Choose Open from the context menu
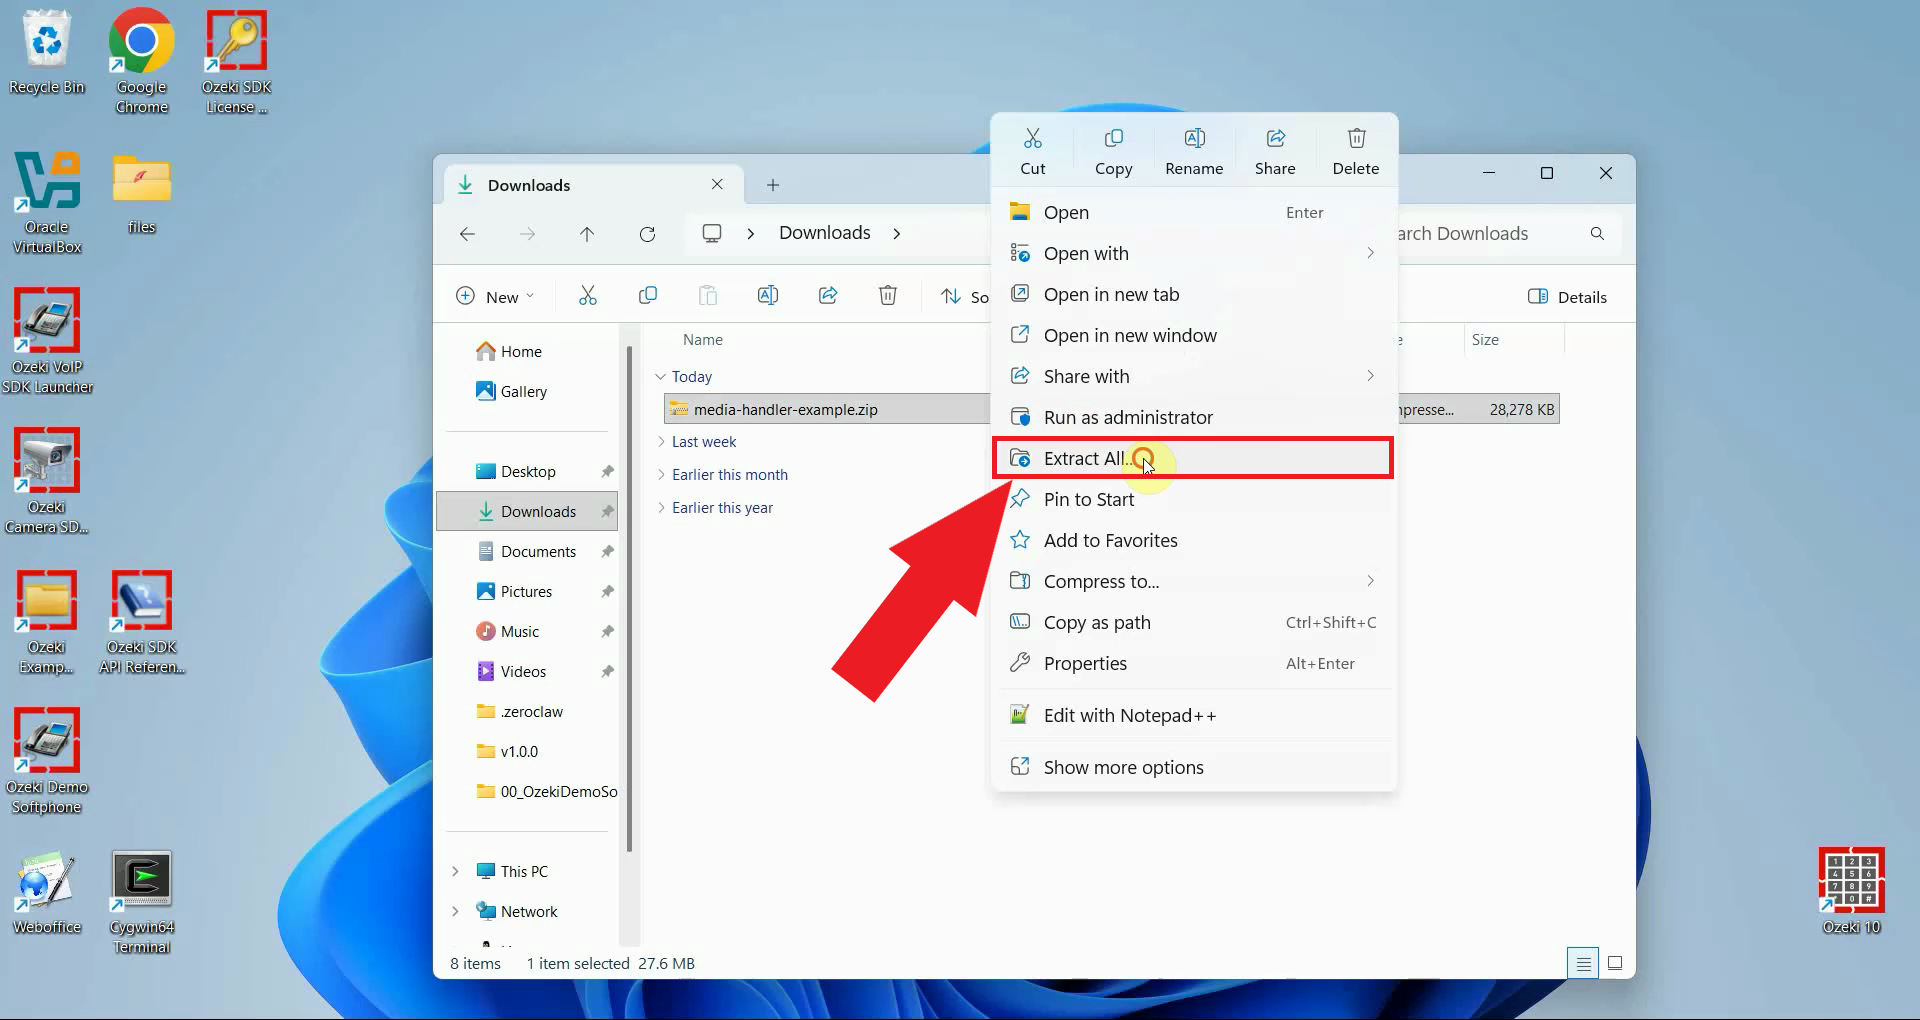1920x1020 pixels. pos(1193,212)
